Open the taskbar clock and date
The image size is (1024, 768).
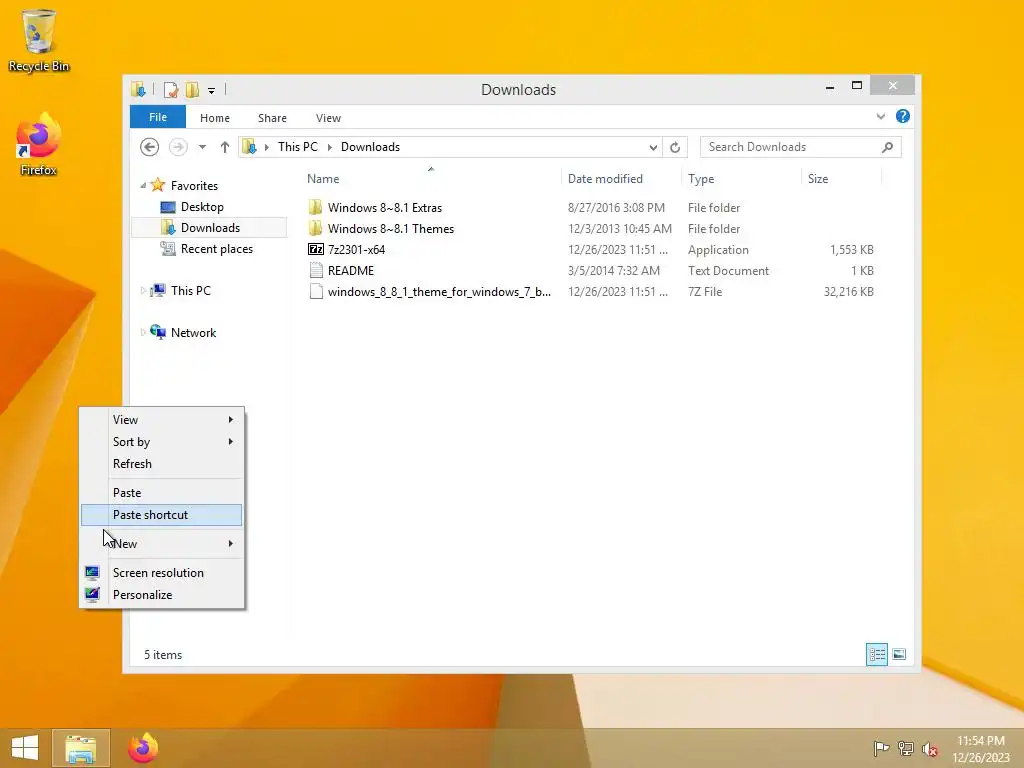[980, 749]
